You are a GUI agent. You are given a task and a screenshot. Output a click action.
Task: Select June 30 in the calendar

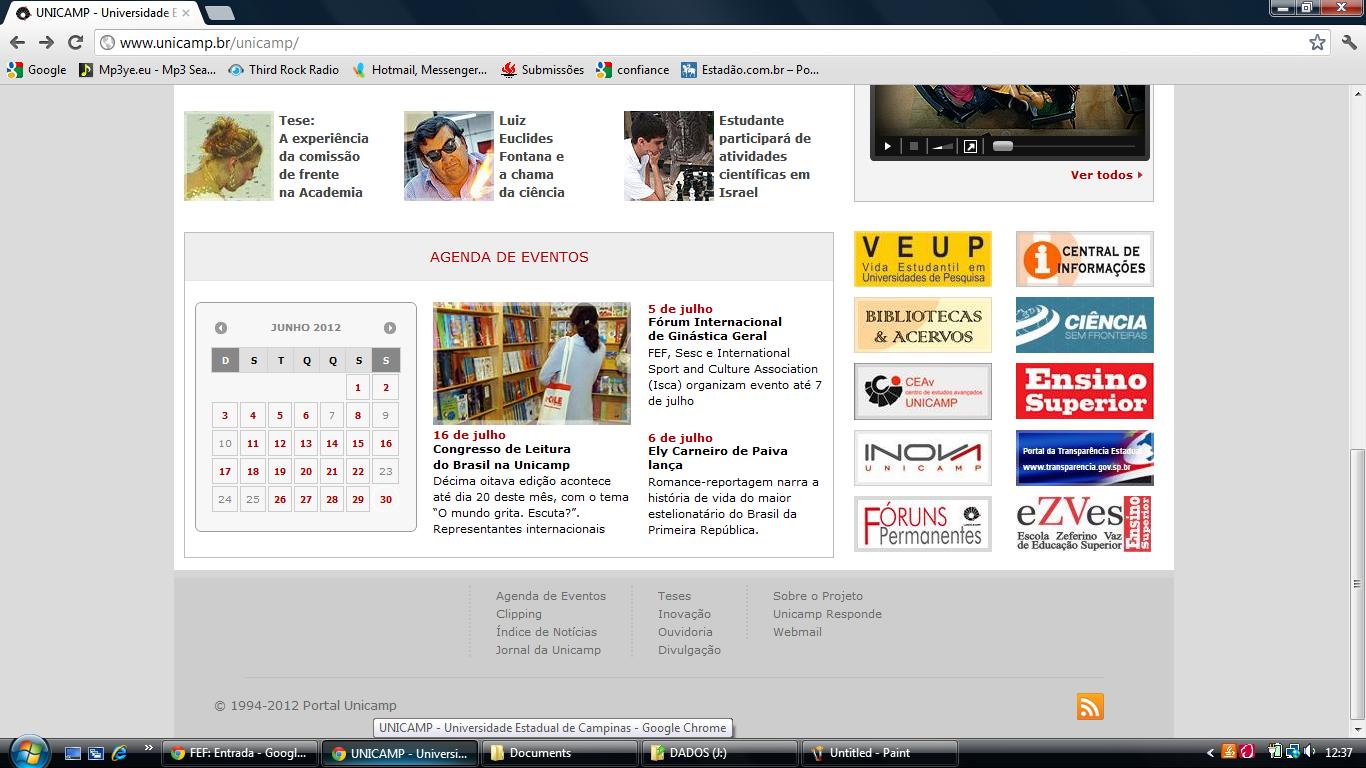point(386,500)
